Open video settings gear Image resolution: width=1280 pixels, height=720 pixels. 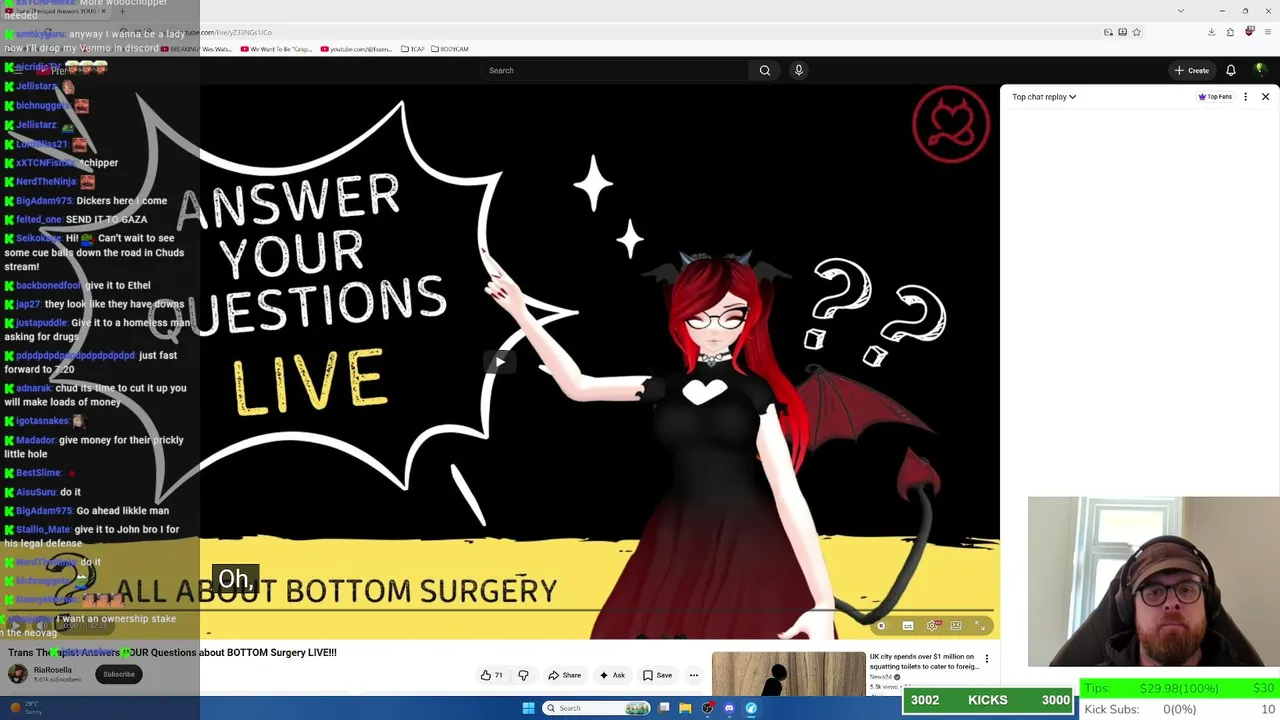(x=932, y=626)
